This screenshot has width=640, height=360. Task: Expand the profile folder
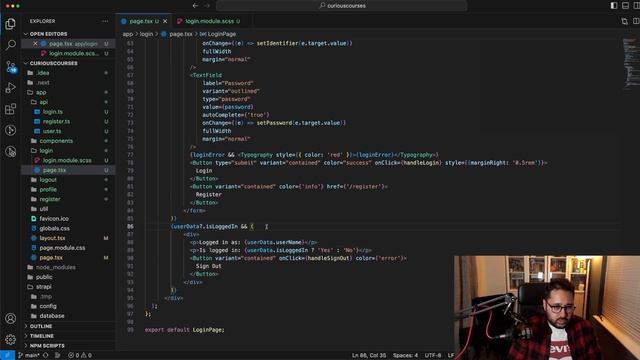click(x=68, y=190)
